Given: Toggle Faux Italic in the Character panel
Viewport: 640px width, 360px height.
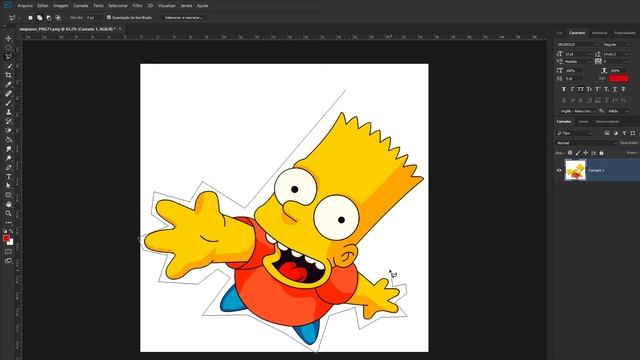Looking at the screenshot, I should click(x=572, y=89).
